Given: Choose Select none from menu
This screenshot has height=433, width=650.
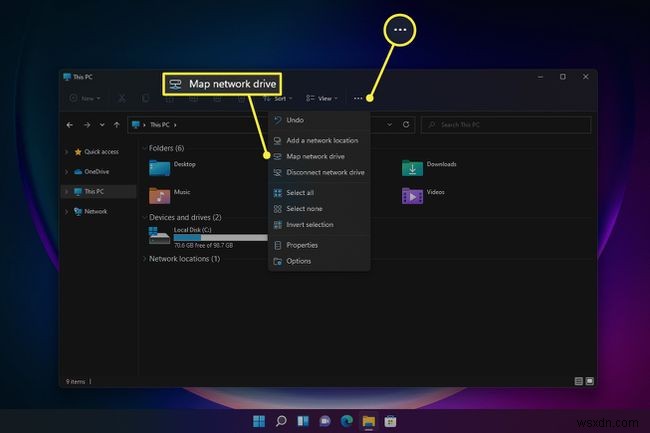Looking at the screenshot, I should [x=319, y=208].
